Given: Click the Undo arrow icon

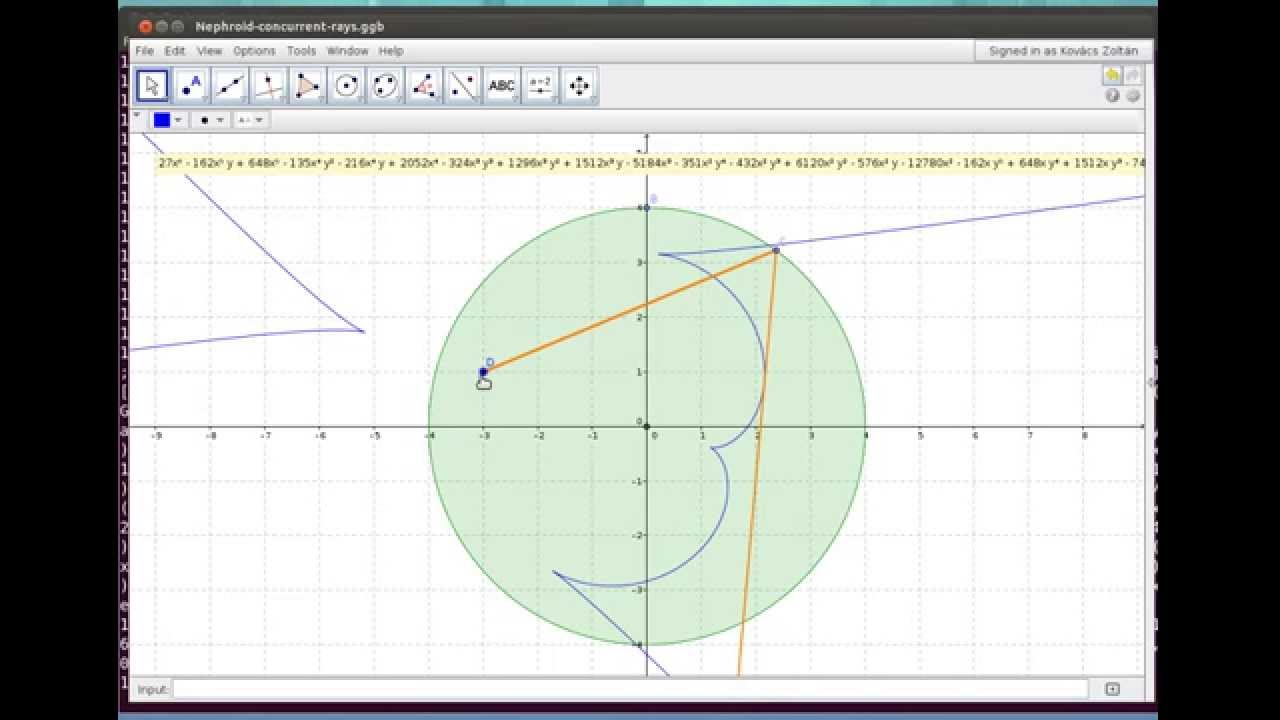Looking at the screenshot, I should pyautogui.click(x=1112, y=76).
